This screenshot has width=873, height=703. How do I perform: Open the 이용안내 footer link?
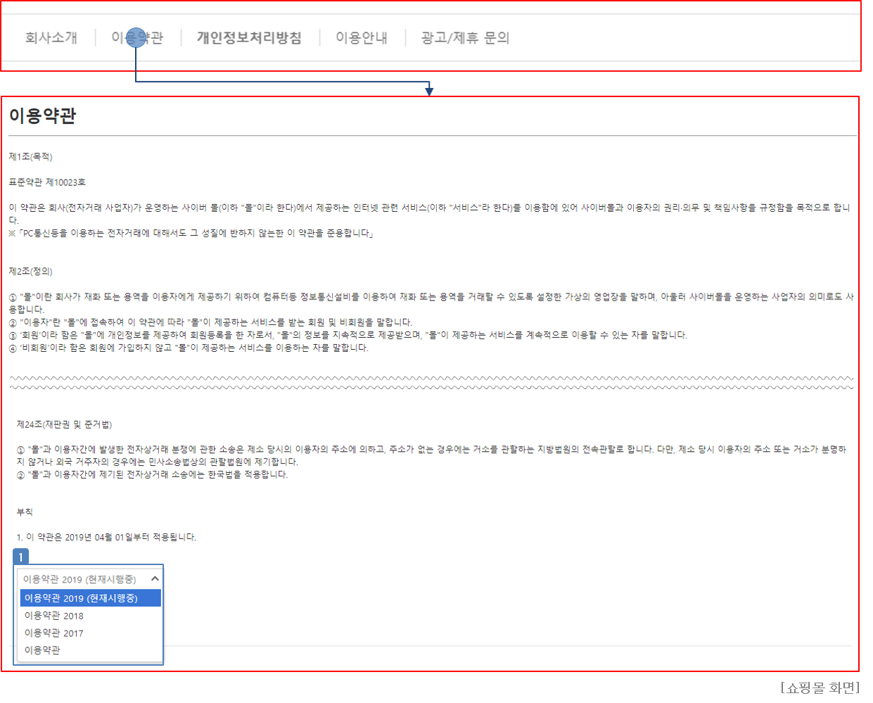(x=361, y=38)
